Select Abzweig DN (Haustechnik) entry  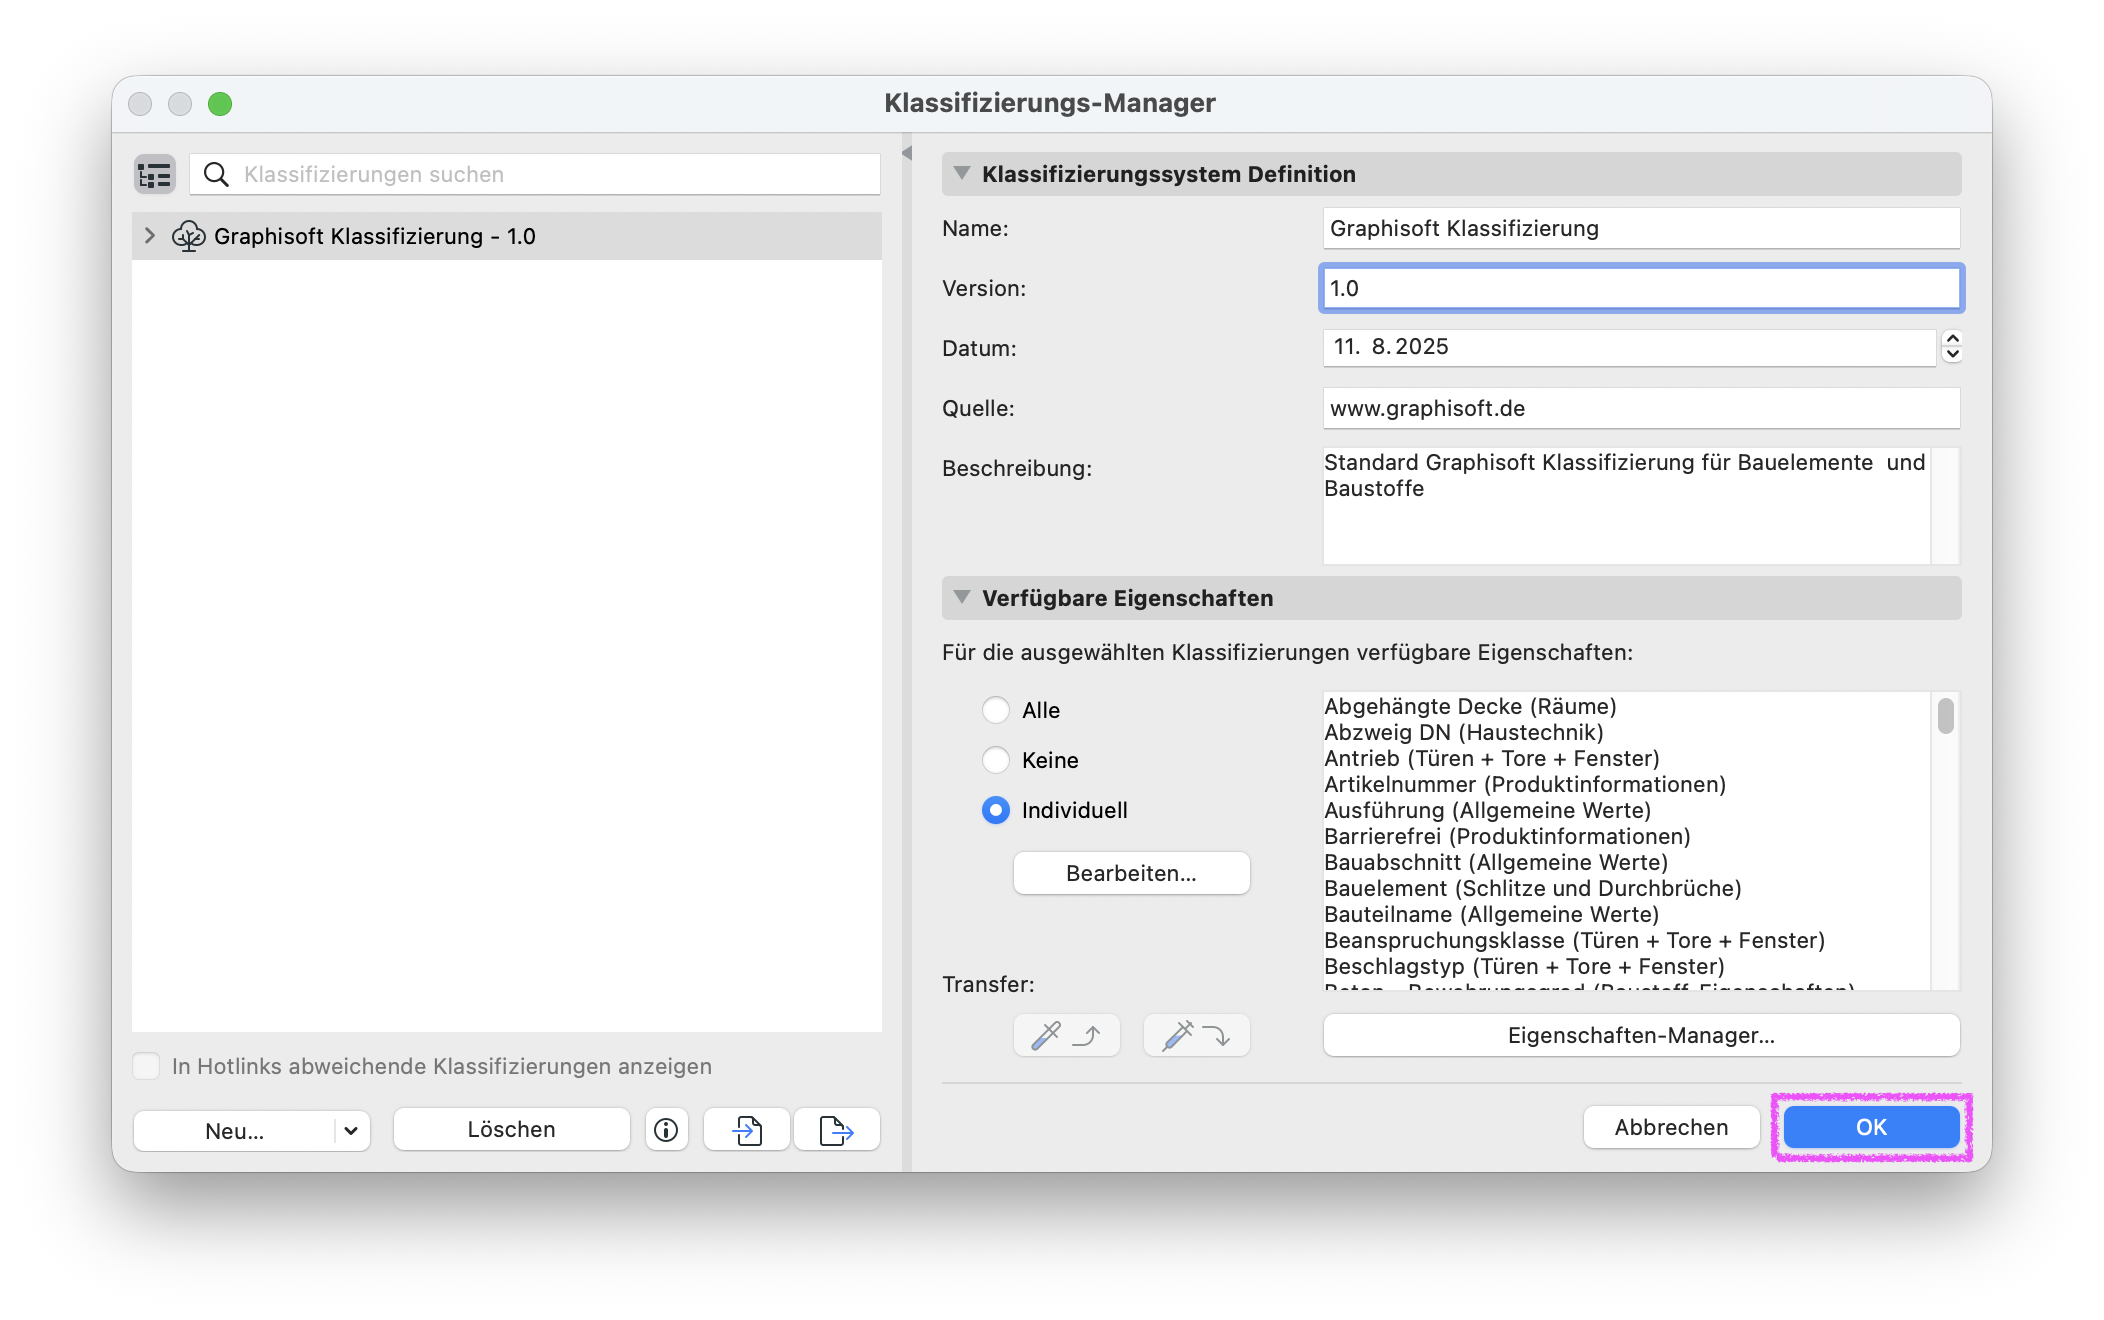coord(1463,732)
